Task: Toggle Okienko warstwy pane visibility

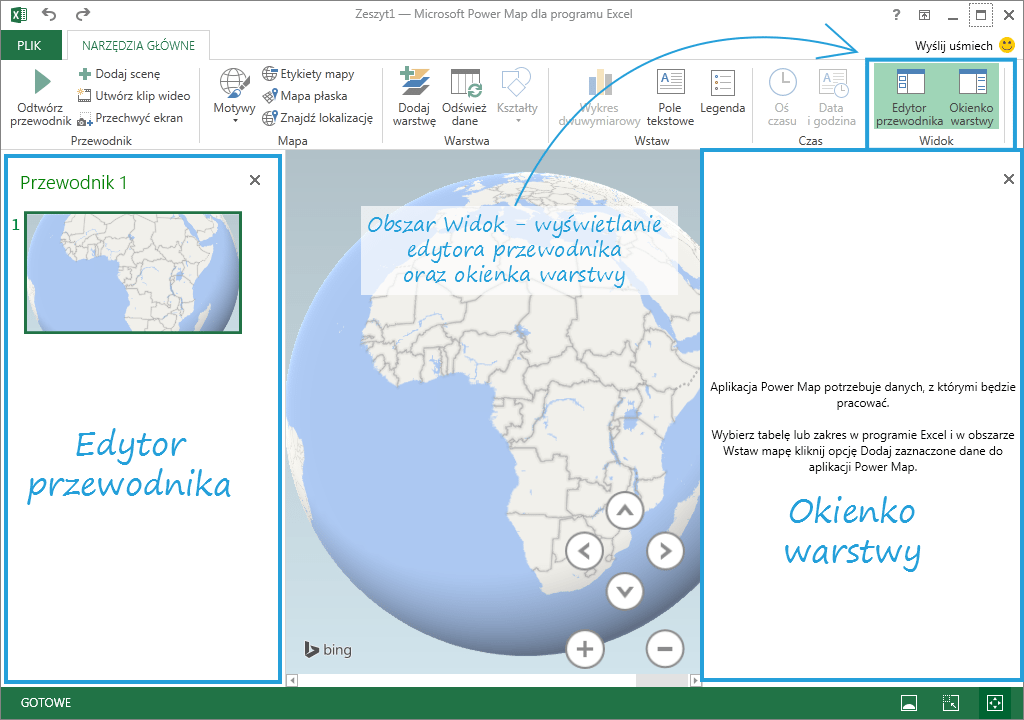Action: tap(971, 97)
